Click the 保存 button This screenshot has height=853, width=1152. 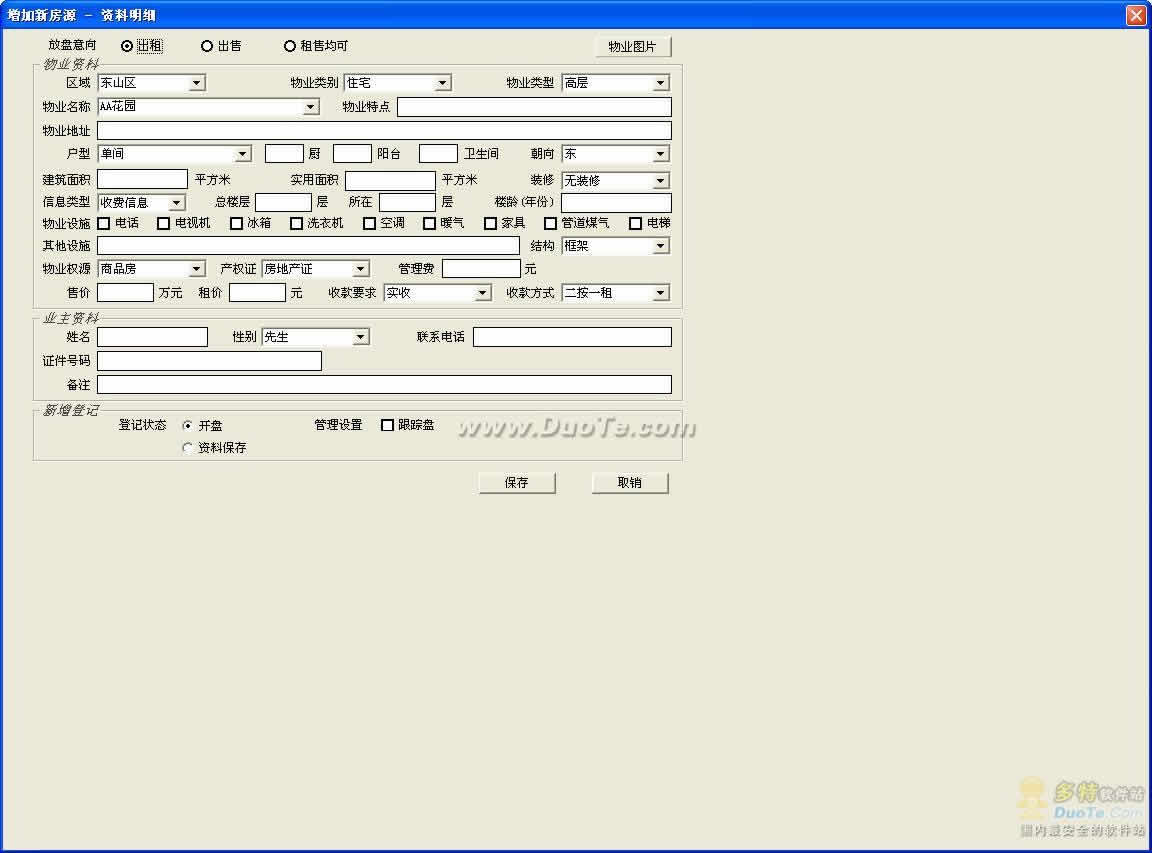516,482
